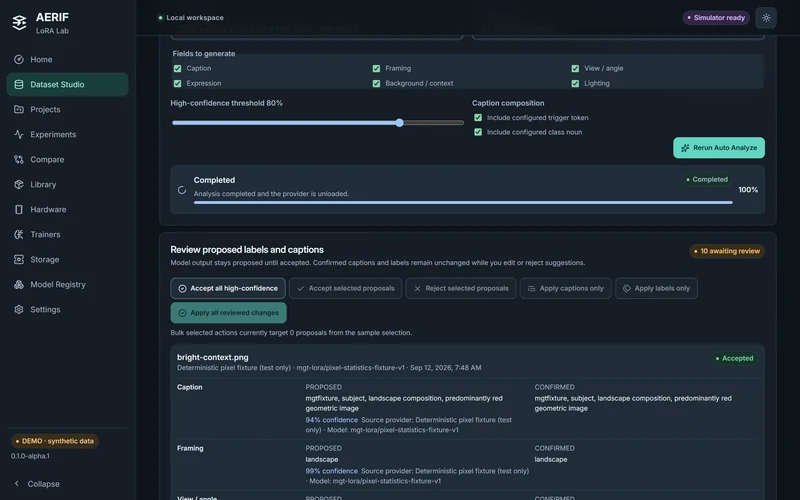Open Hardware in the sidebar
Screen dimensions: 800x500
coord(67,210)
